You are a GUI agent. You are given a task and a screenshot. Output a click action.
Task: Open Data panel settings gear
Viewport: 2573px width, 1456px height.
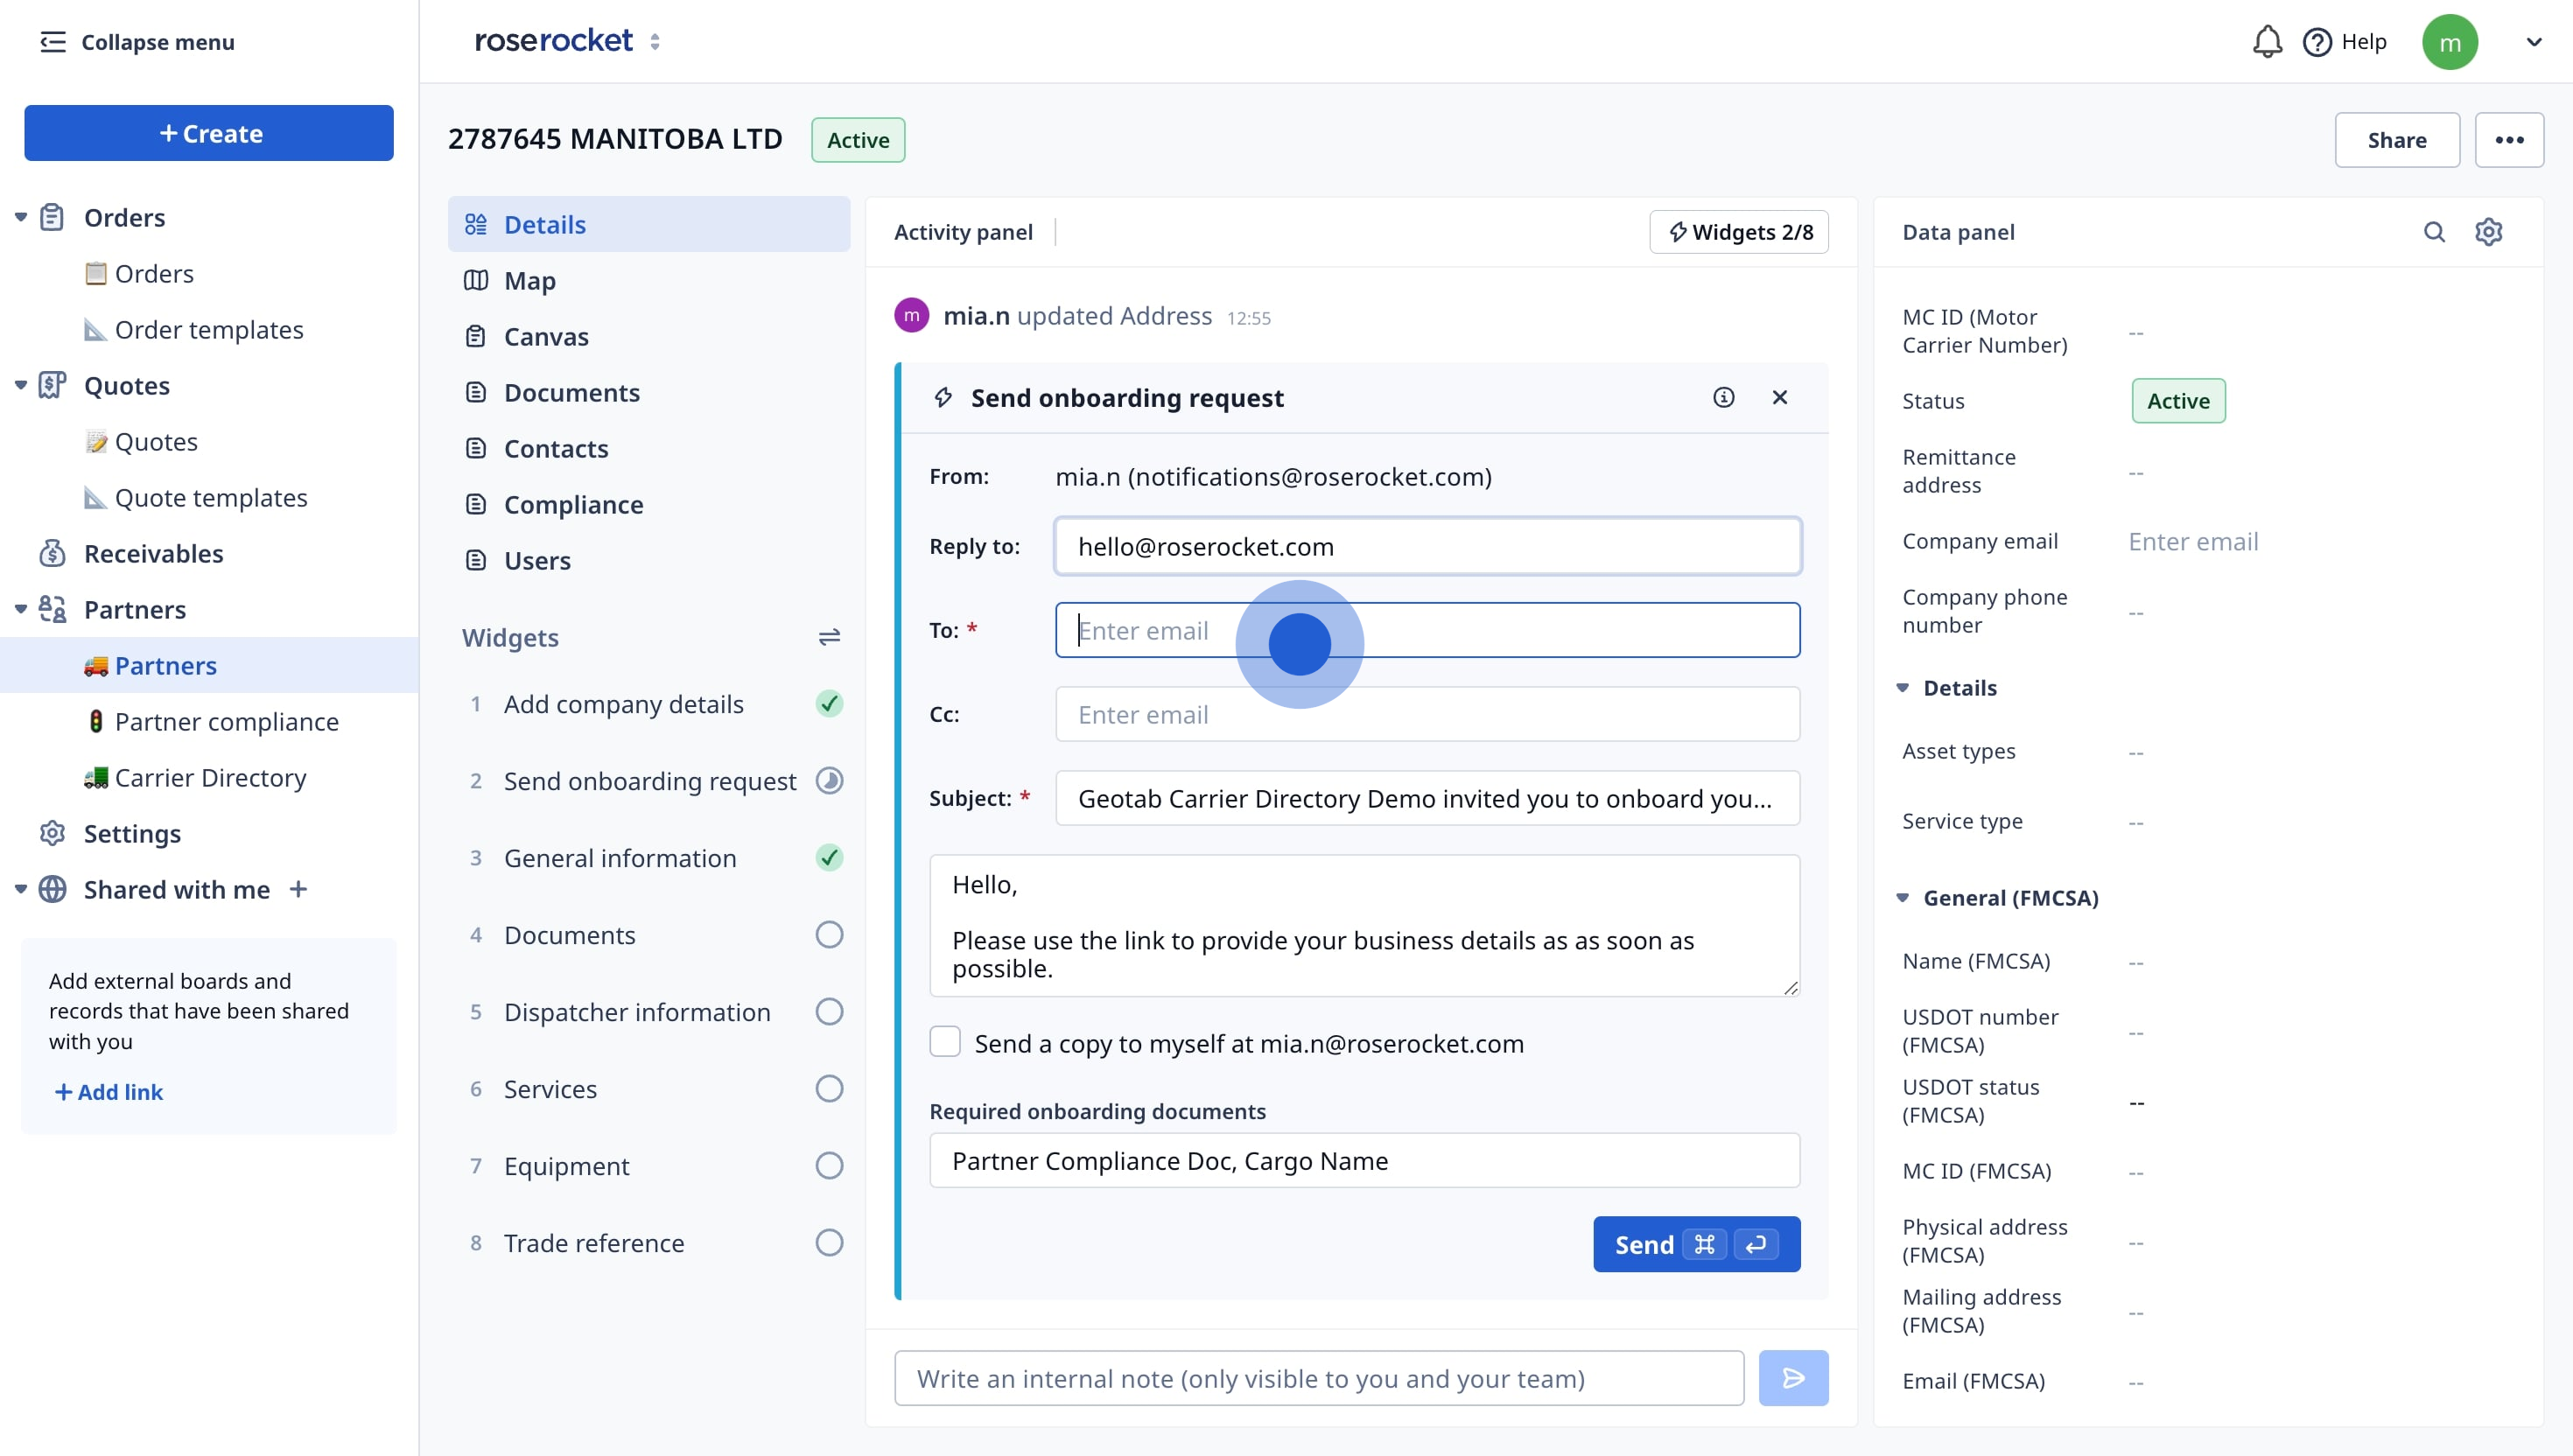[2488, 232]
